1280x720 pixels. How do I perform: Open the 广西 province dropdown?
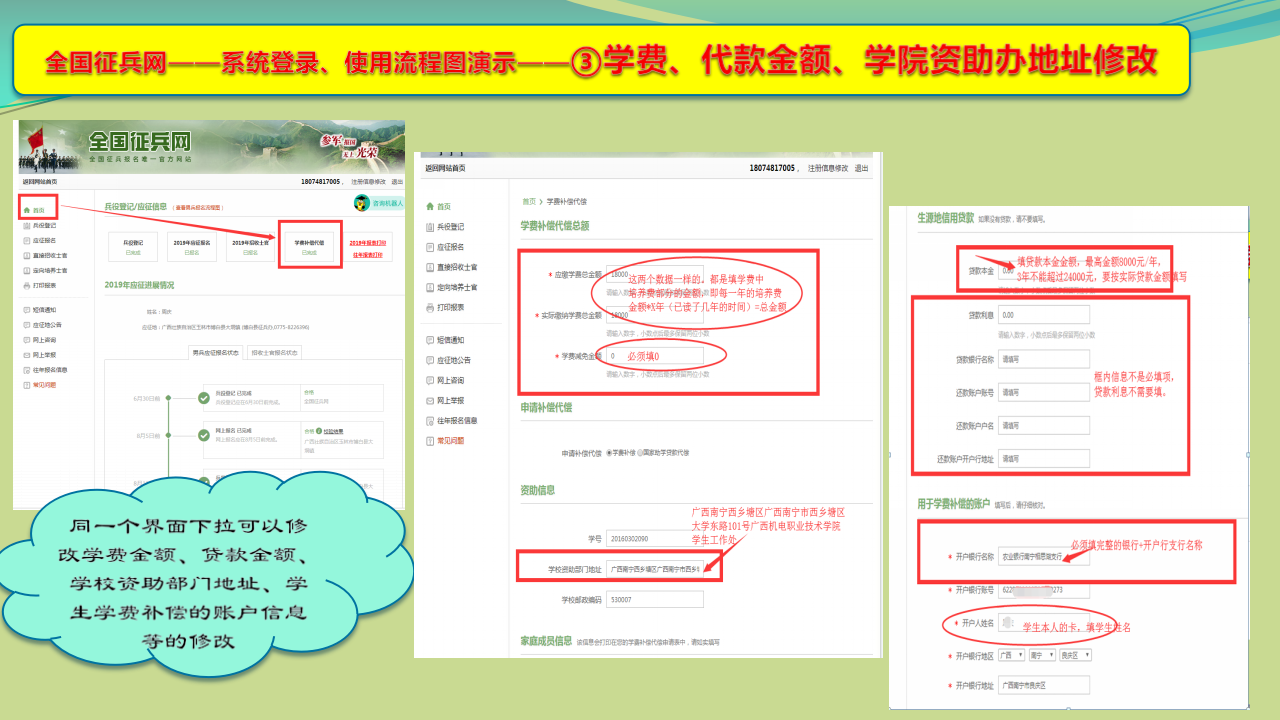1010,655
